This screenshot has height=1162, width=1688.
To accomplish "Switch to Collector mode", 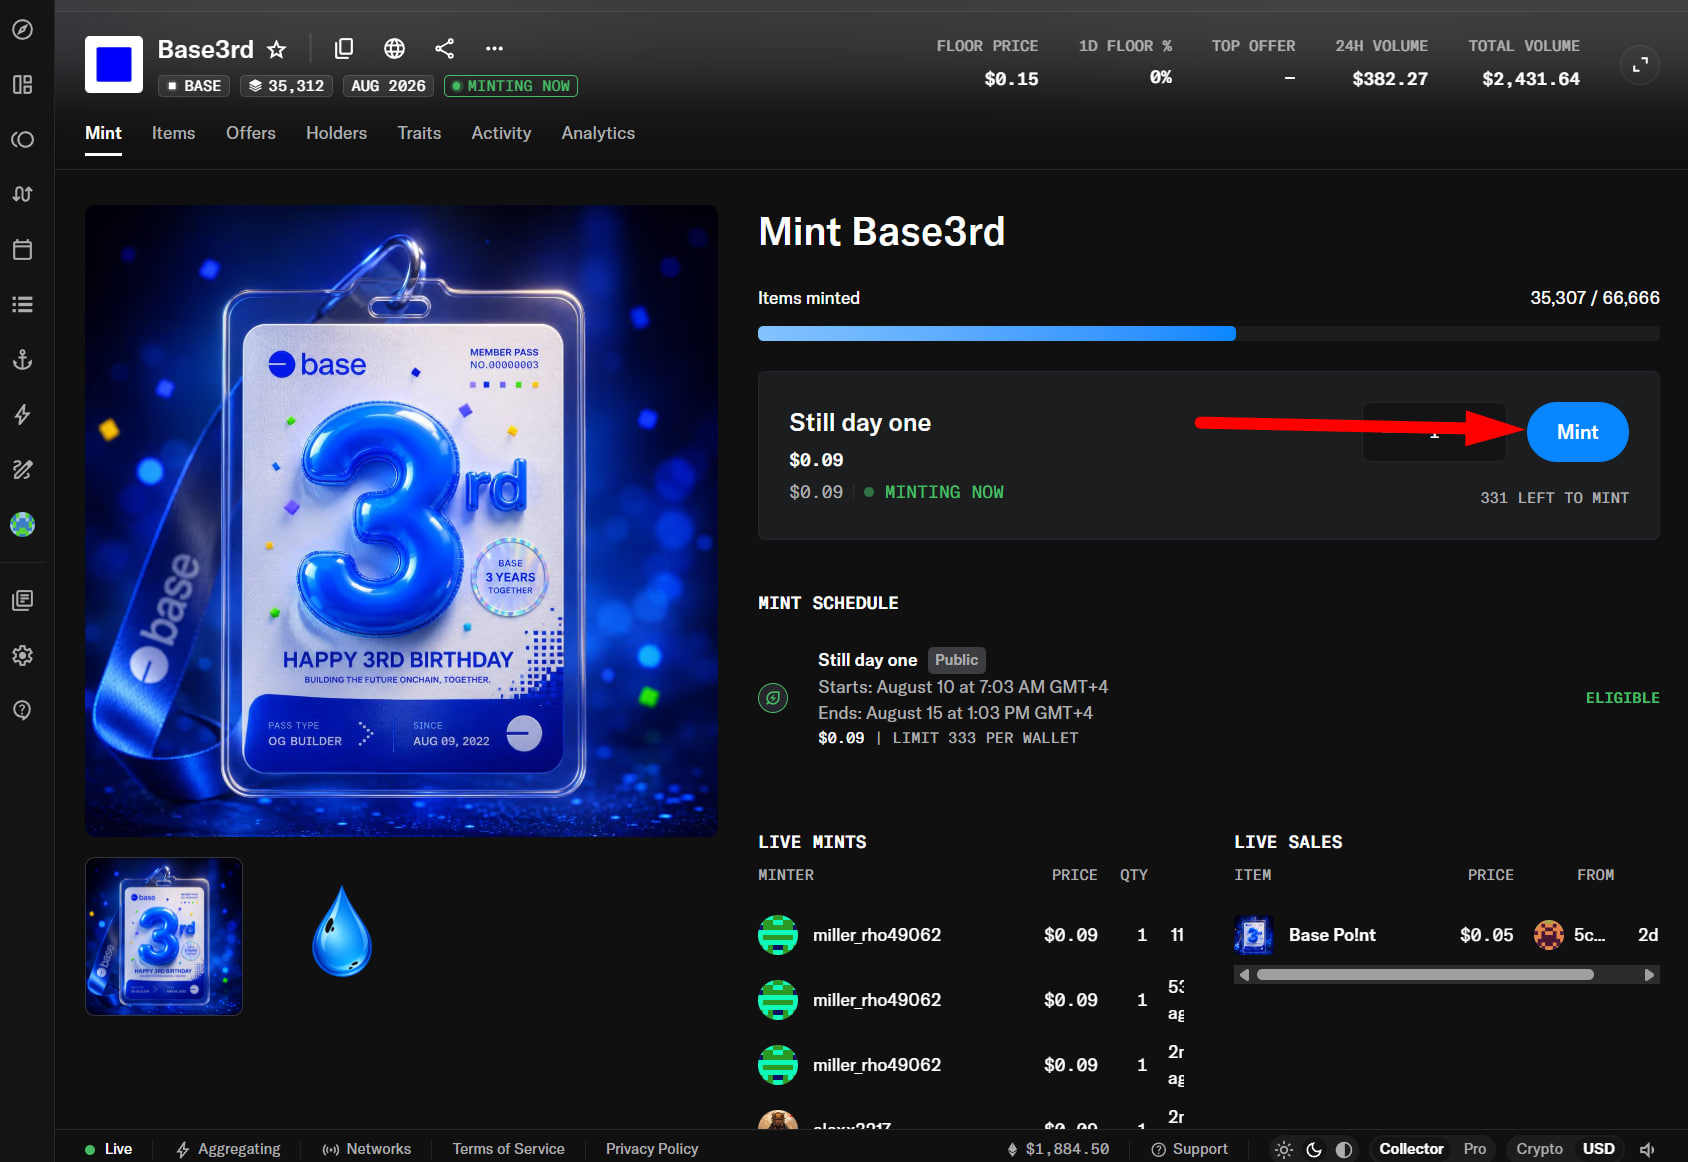I will pos(1411,1149).
